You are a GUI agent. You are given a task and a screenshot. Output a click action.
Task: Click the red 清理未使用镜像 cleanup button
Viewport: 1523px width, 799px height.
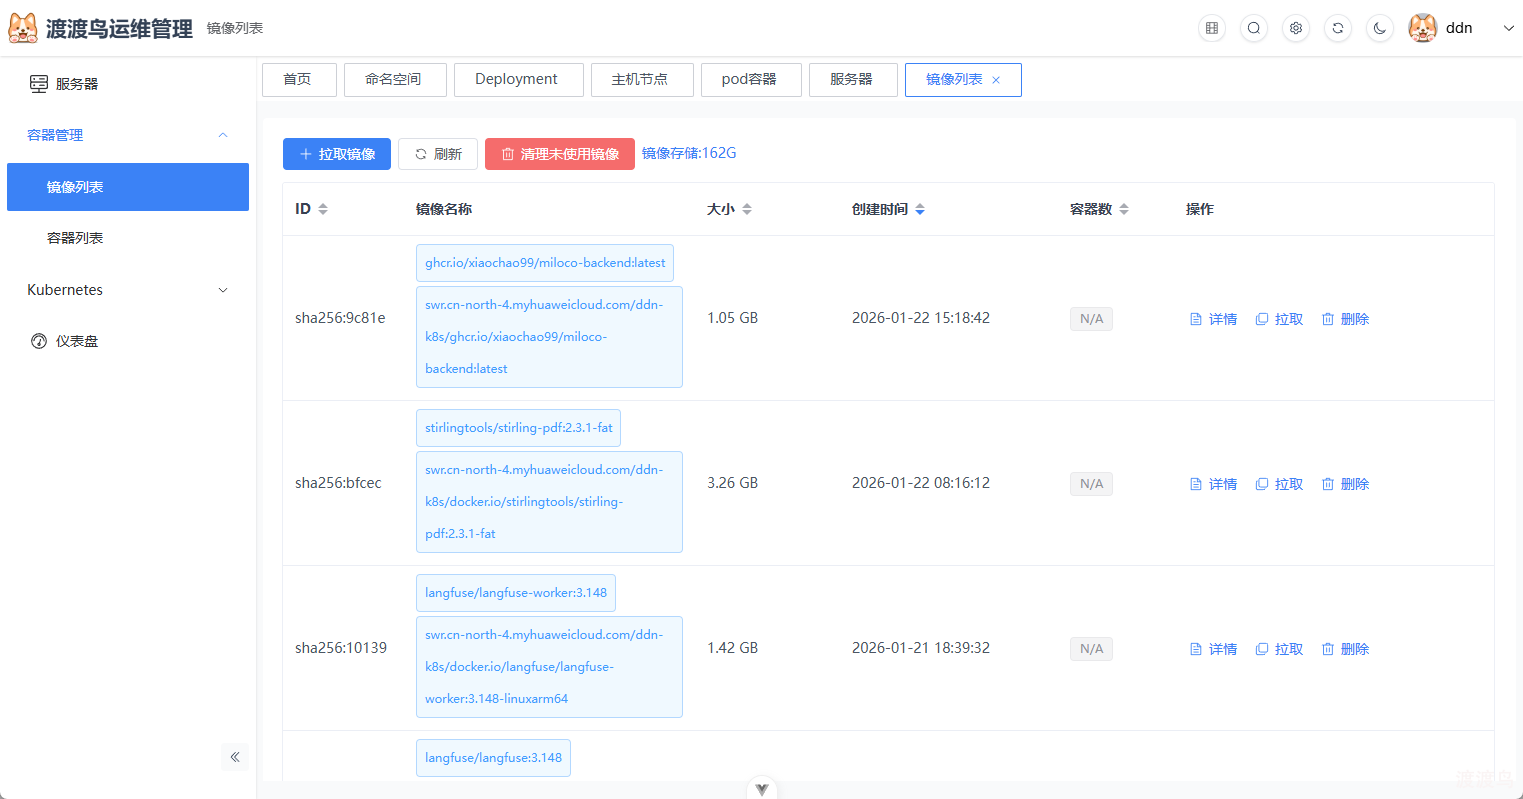click(559, 154)
